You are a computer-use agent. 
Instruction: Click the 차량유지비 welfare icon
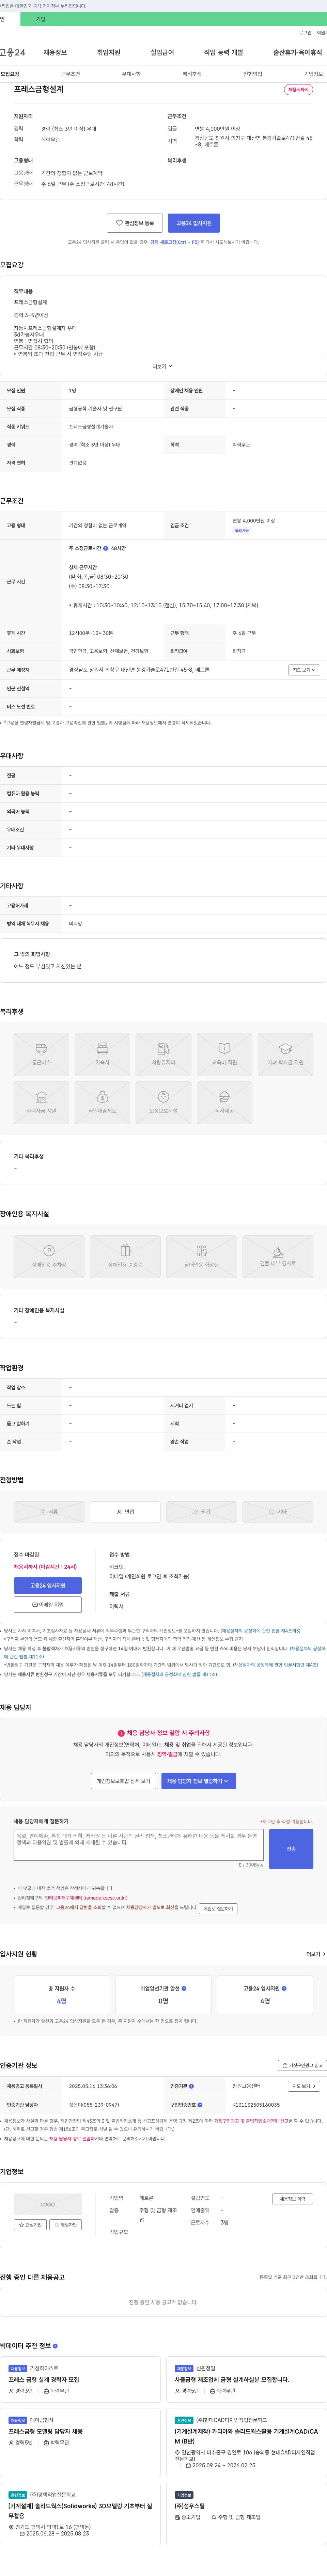[x=163, y=1054]
